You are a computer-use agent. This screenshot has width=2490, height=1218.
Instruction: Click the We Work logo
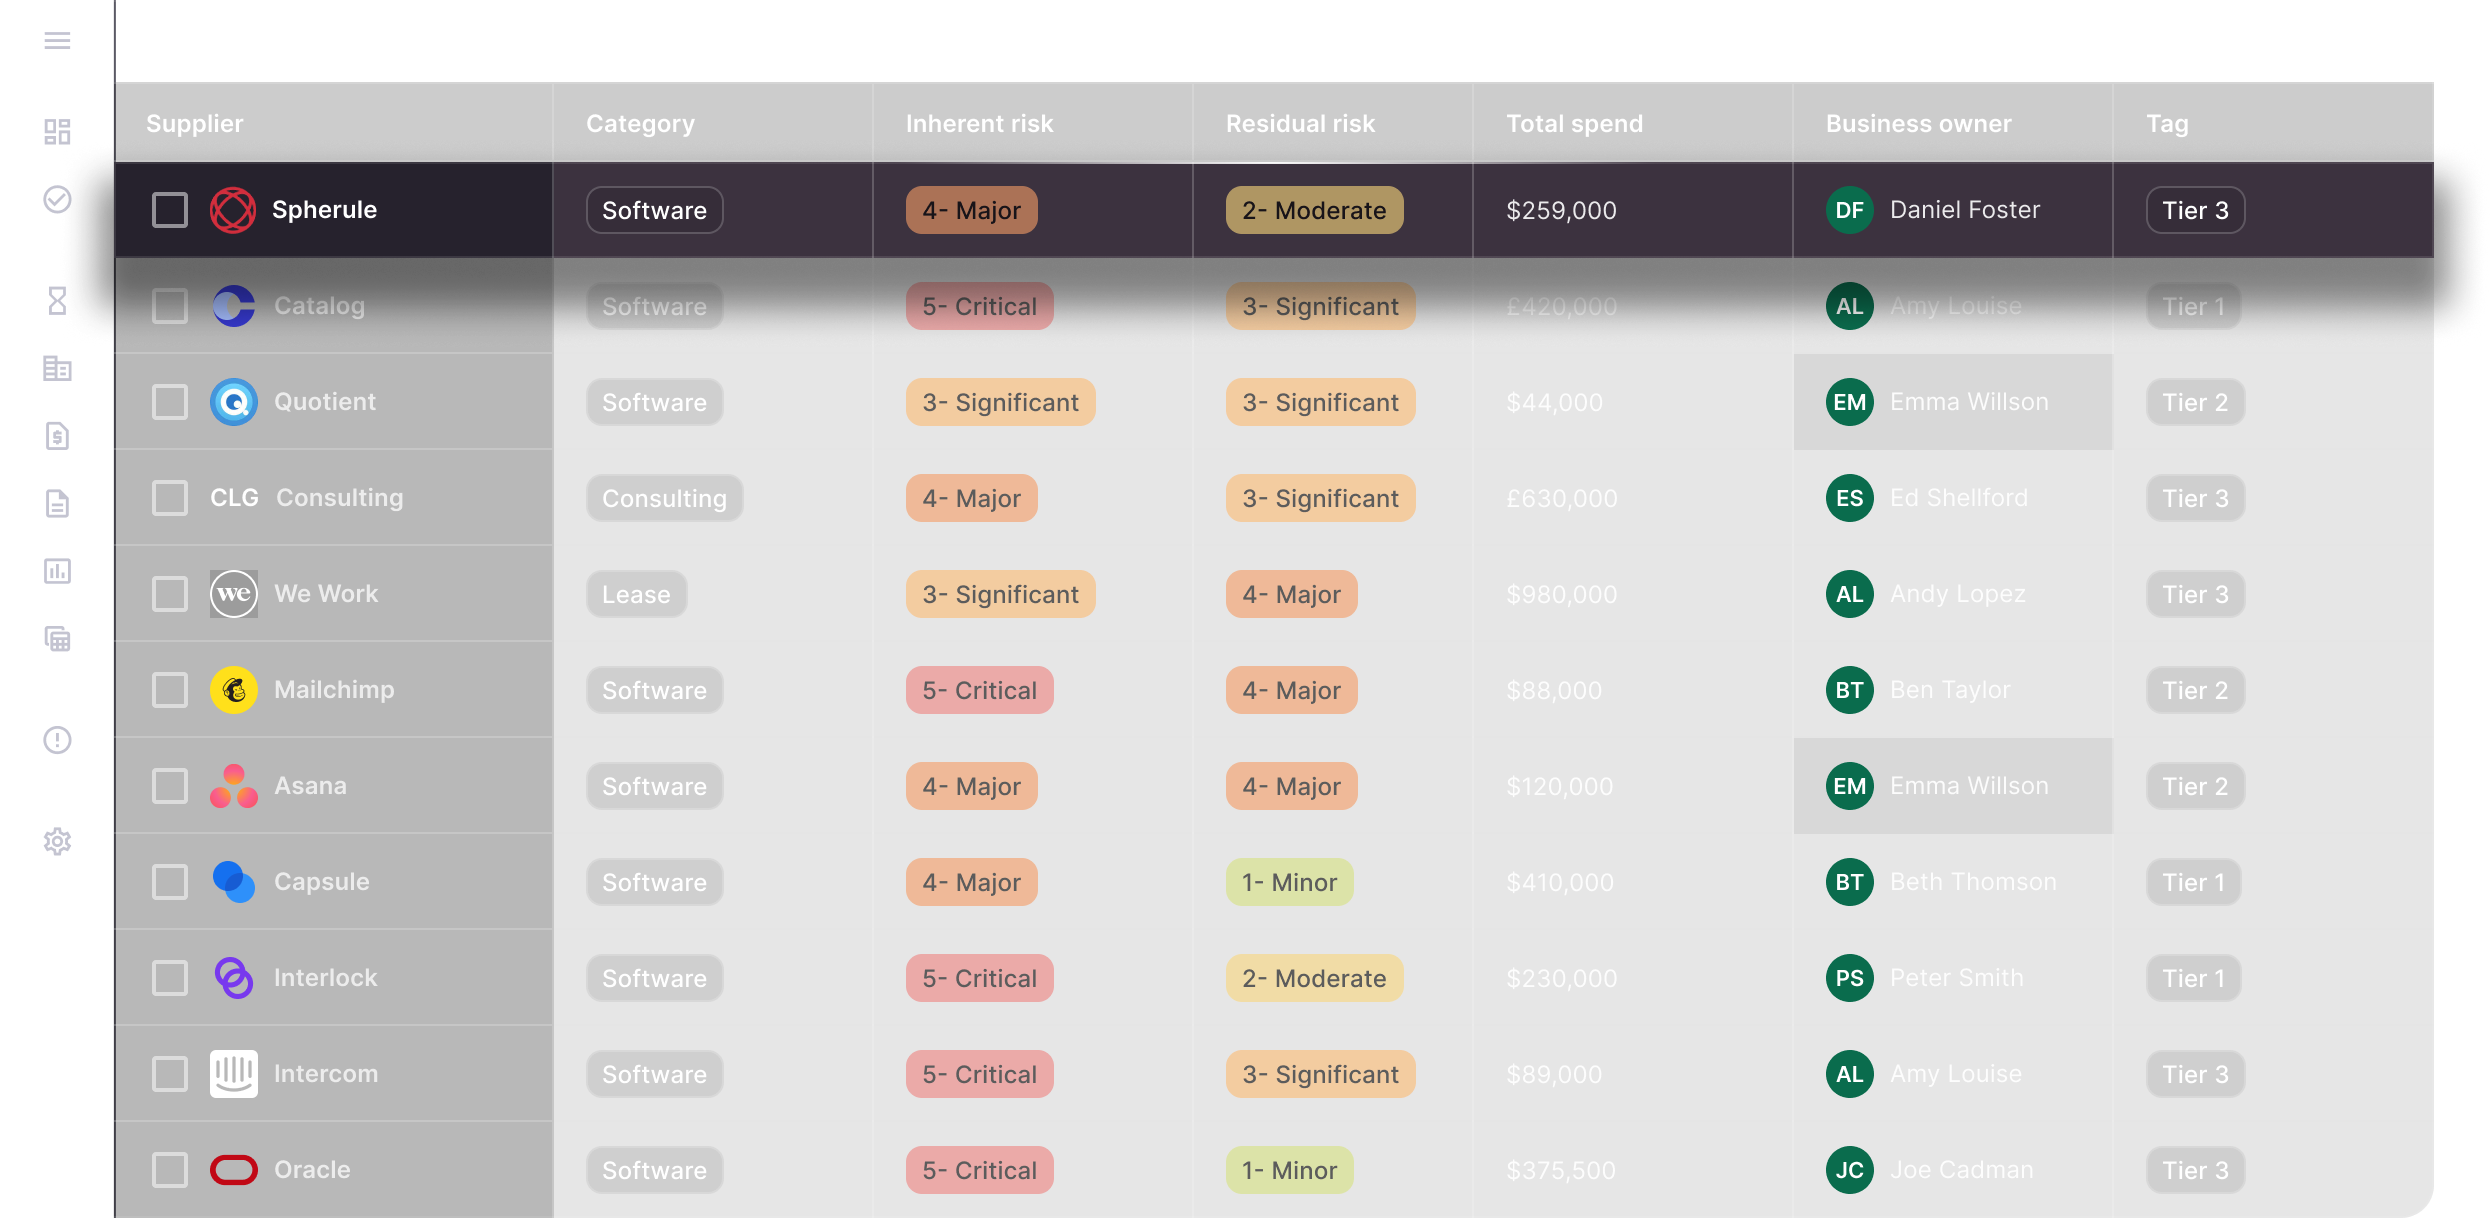click(233, 594)
